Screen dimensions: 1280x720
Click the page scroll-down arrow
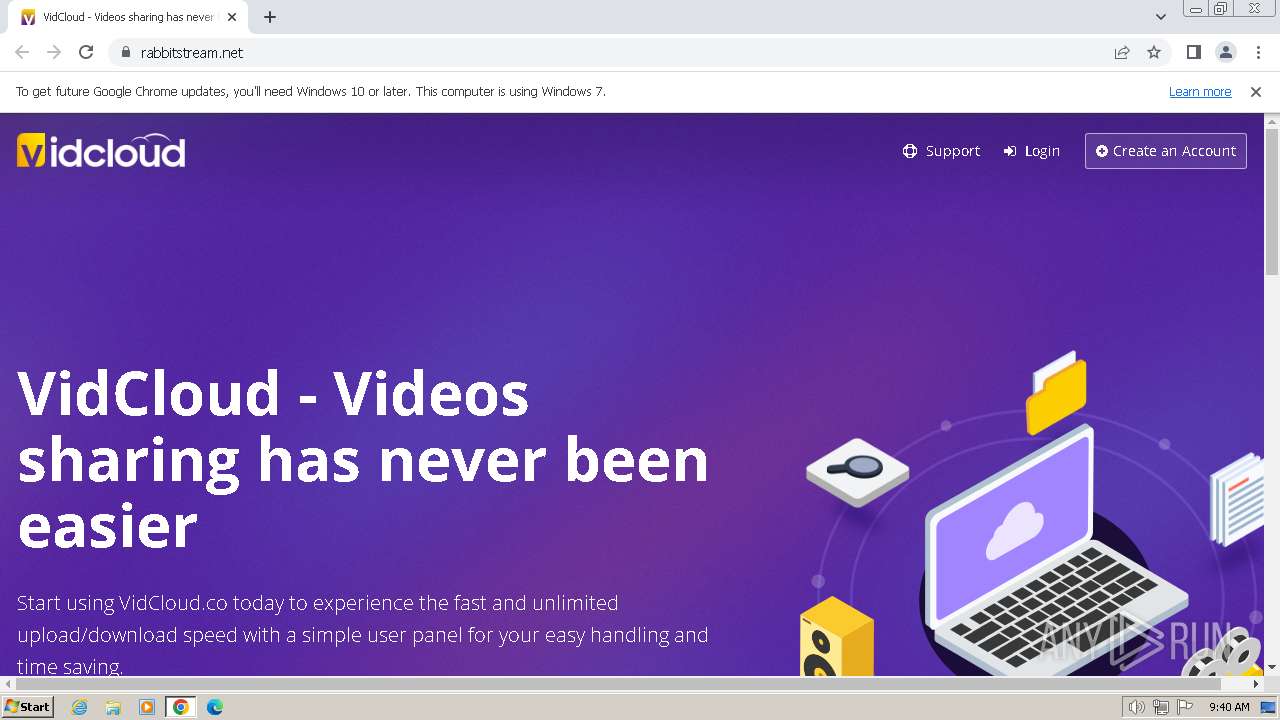point(1272,666)
